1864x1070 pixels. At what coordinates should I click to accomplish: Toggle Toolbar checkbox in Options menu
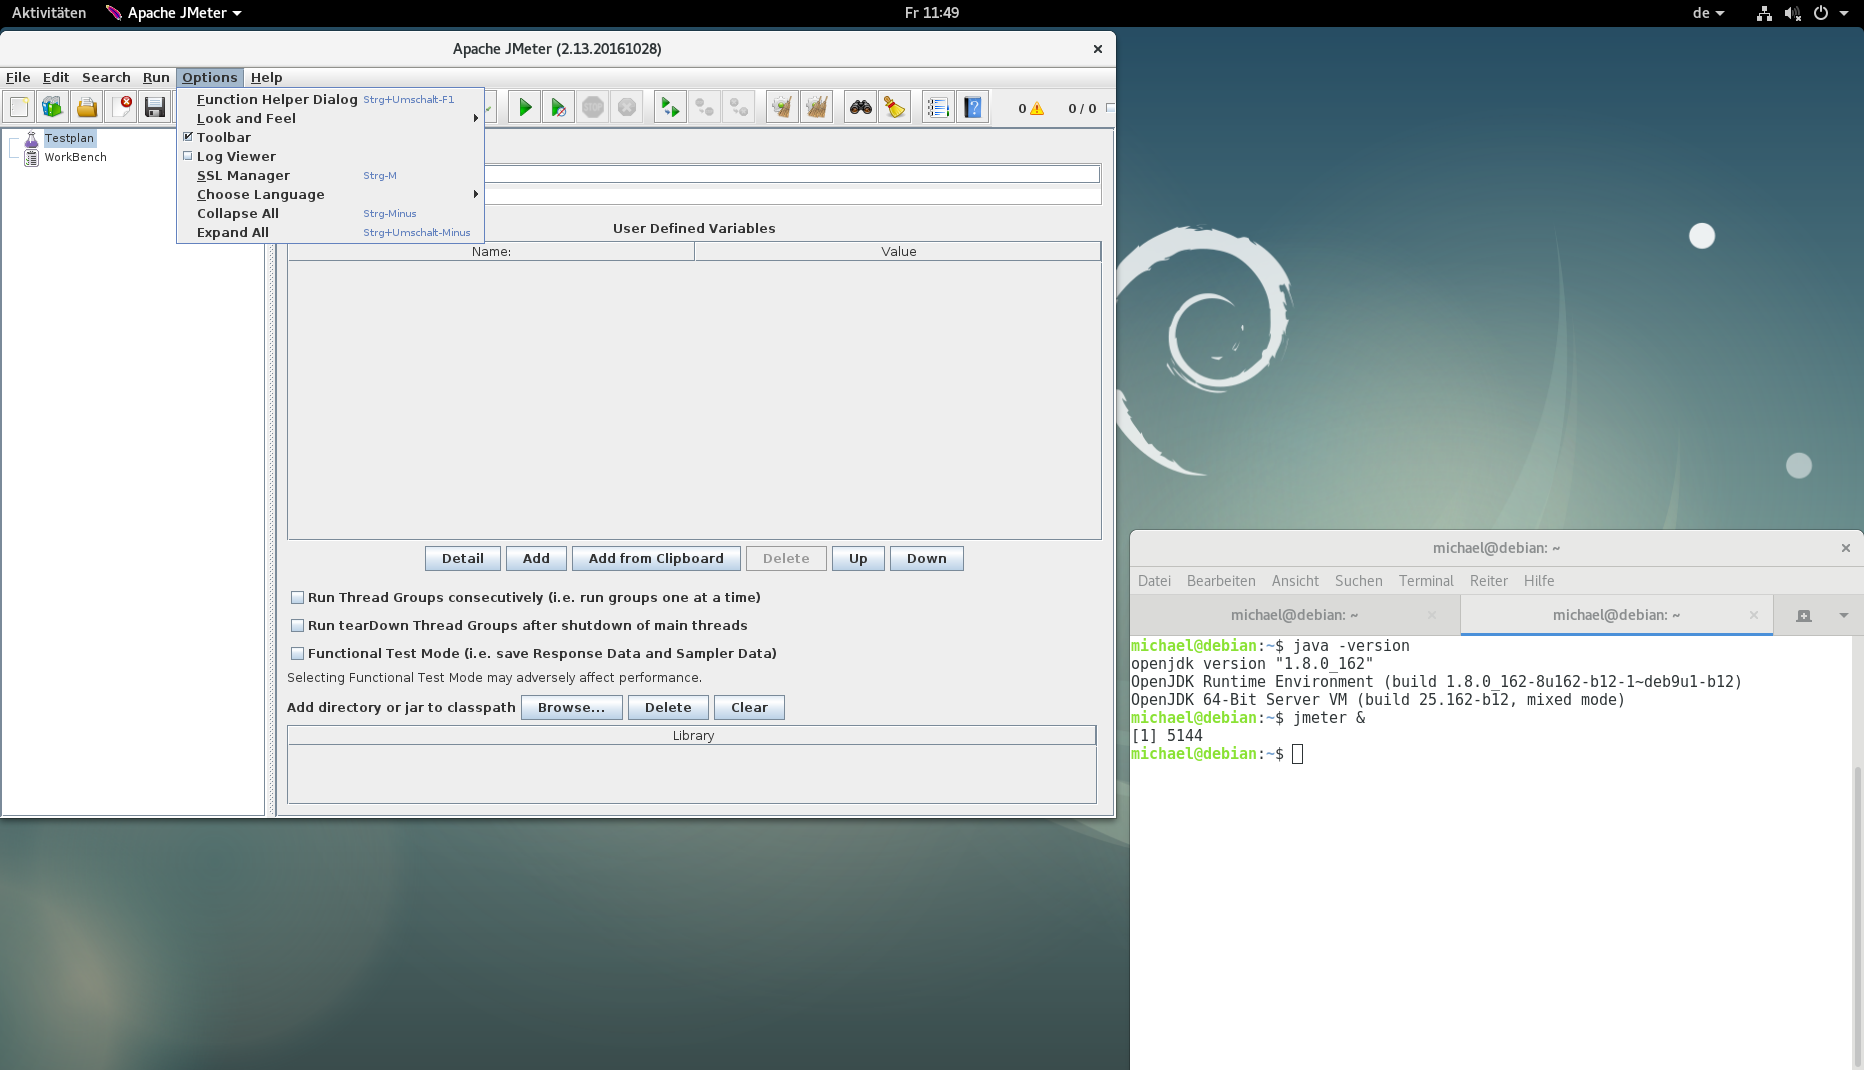(187, 137)
